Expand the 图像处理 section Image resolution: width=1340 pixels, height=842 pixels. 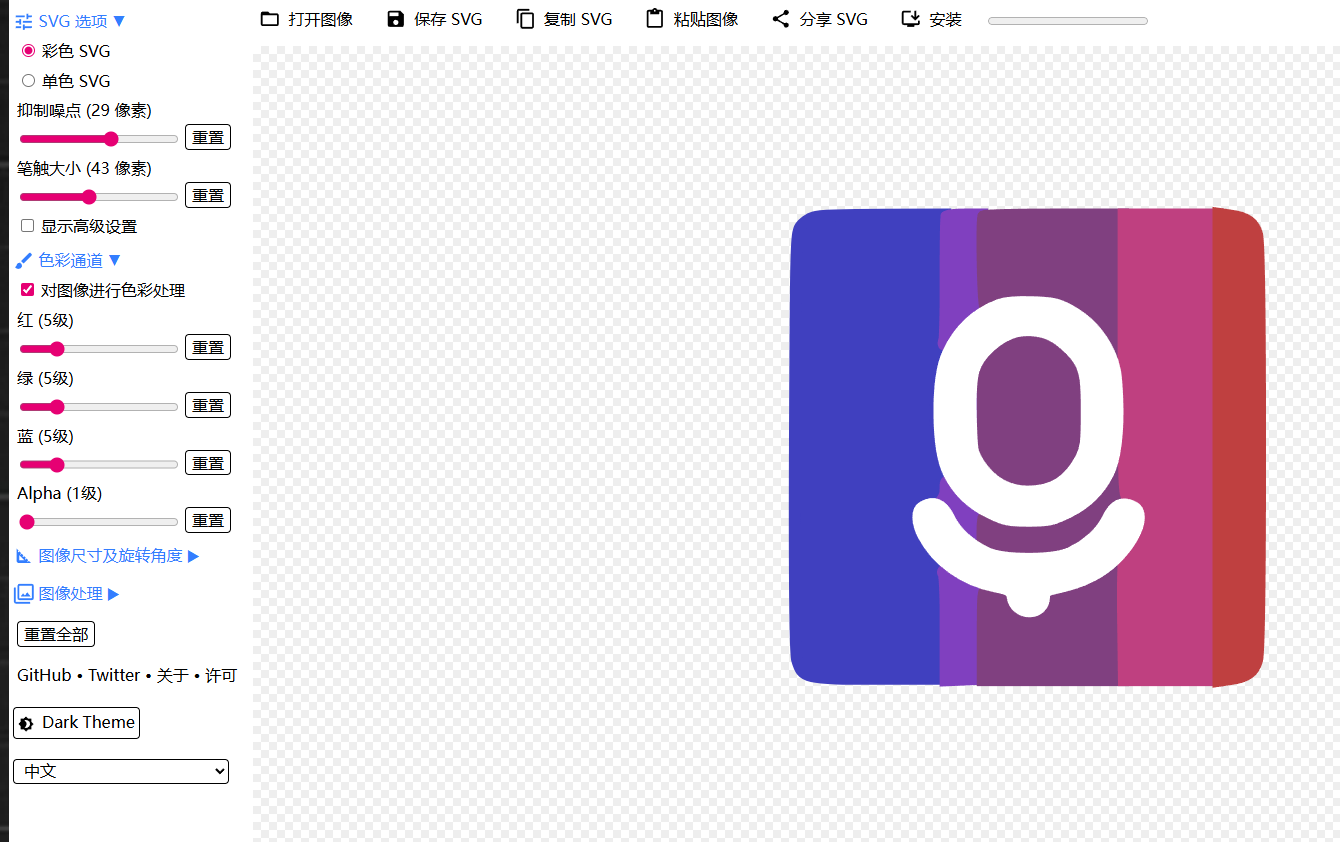(70, 594)
